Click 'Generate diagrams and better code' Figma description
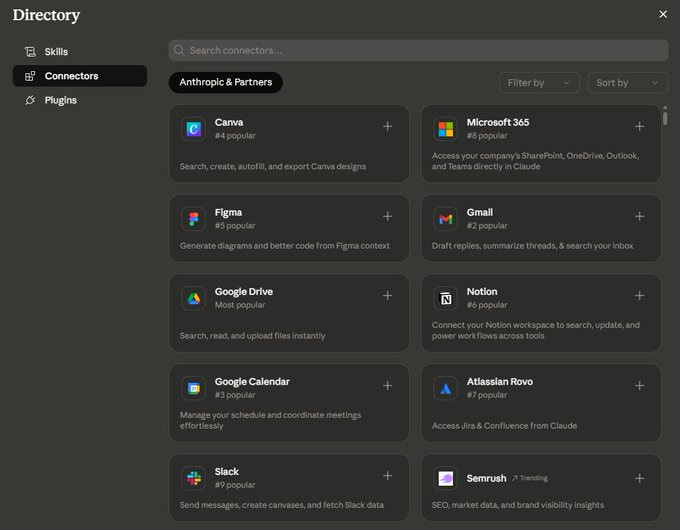 pyautogui.click(x=284, y=246)
